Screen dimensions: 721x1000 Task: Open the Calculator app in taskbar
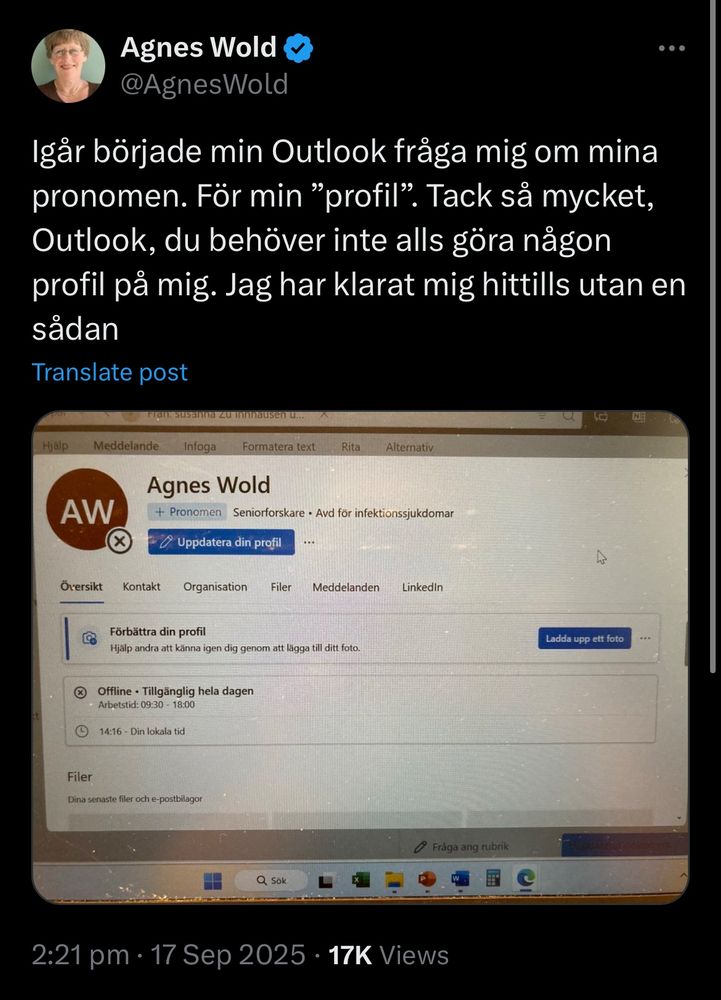coord(493,879)
